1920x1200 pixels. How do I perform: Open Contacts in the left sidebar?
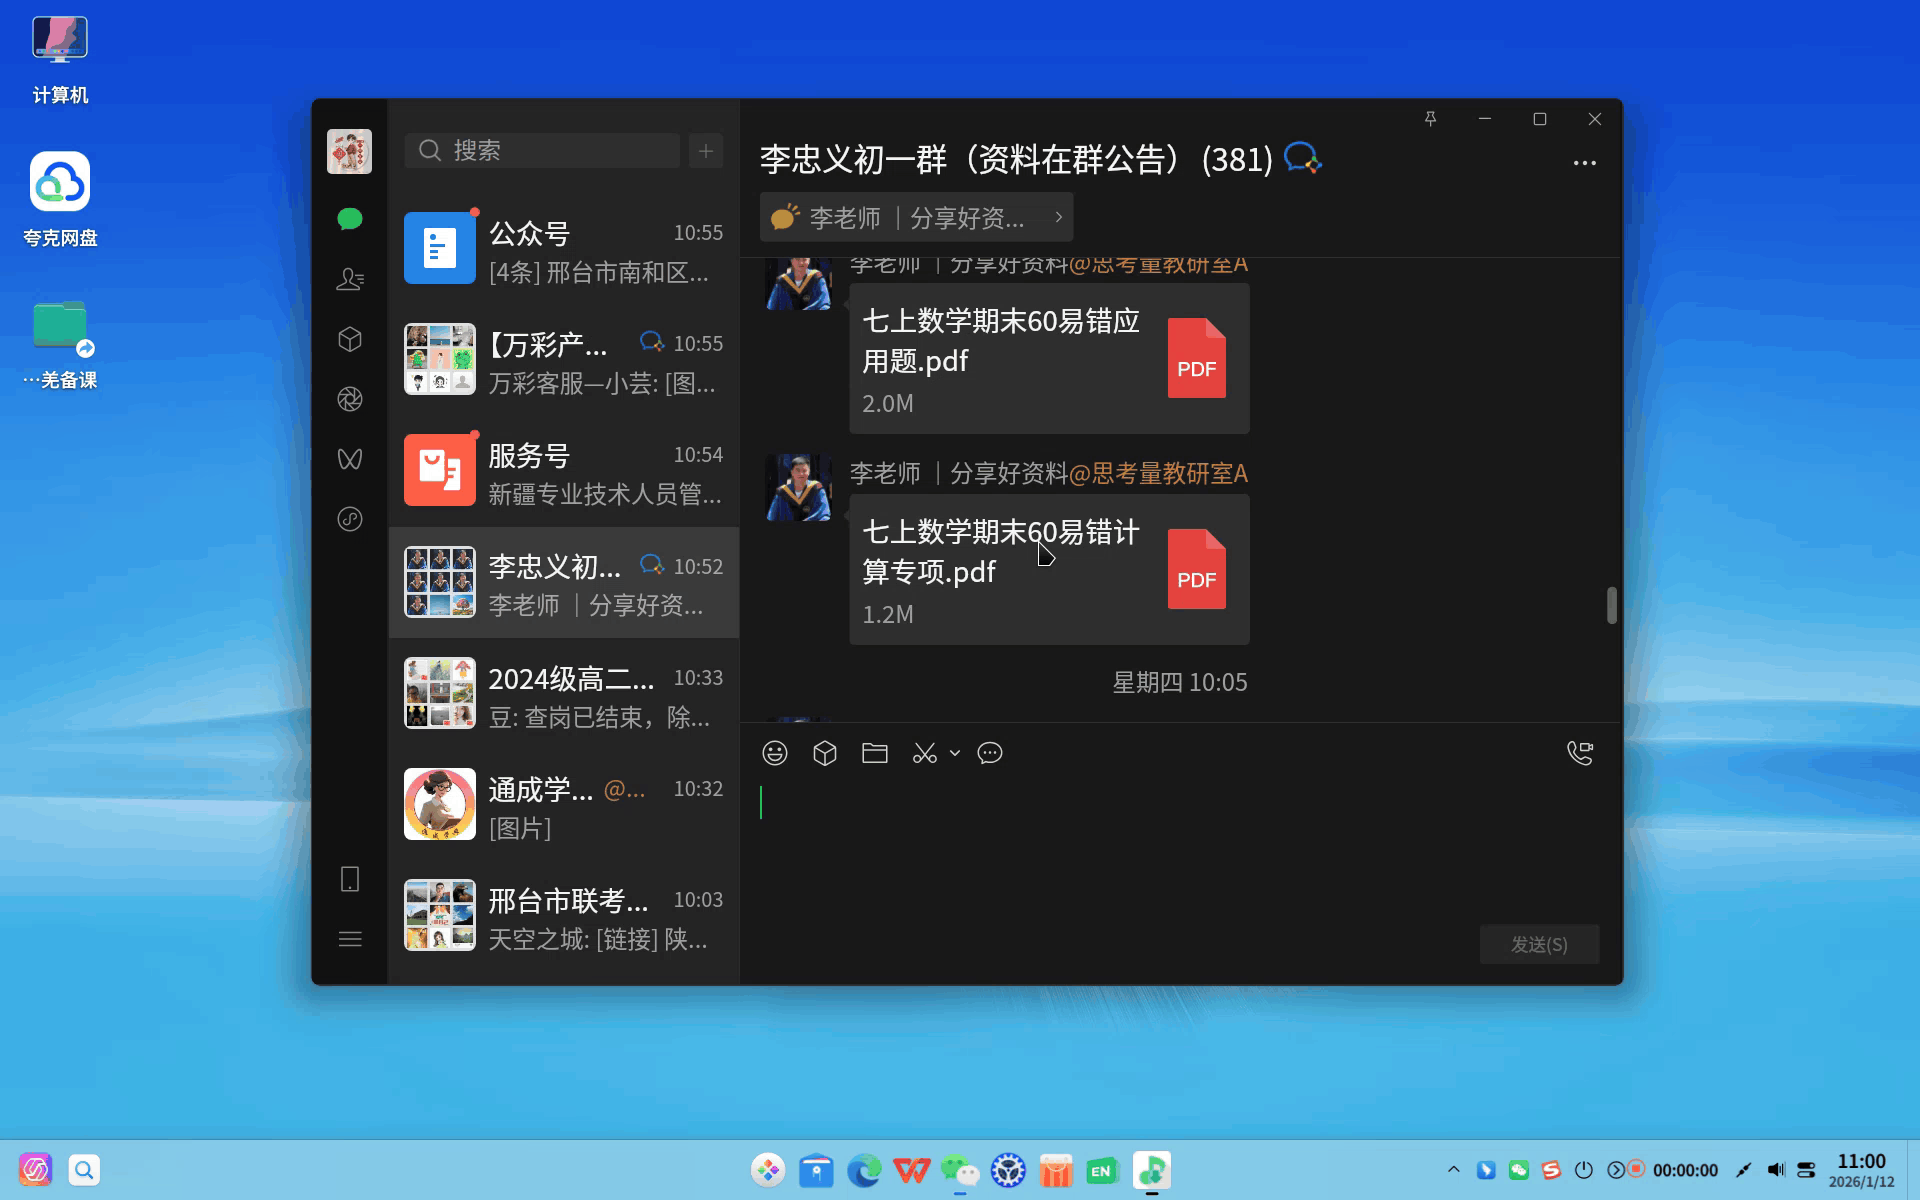349,279
